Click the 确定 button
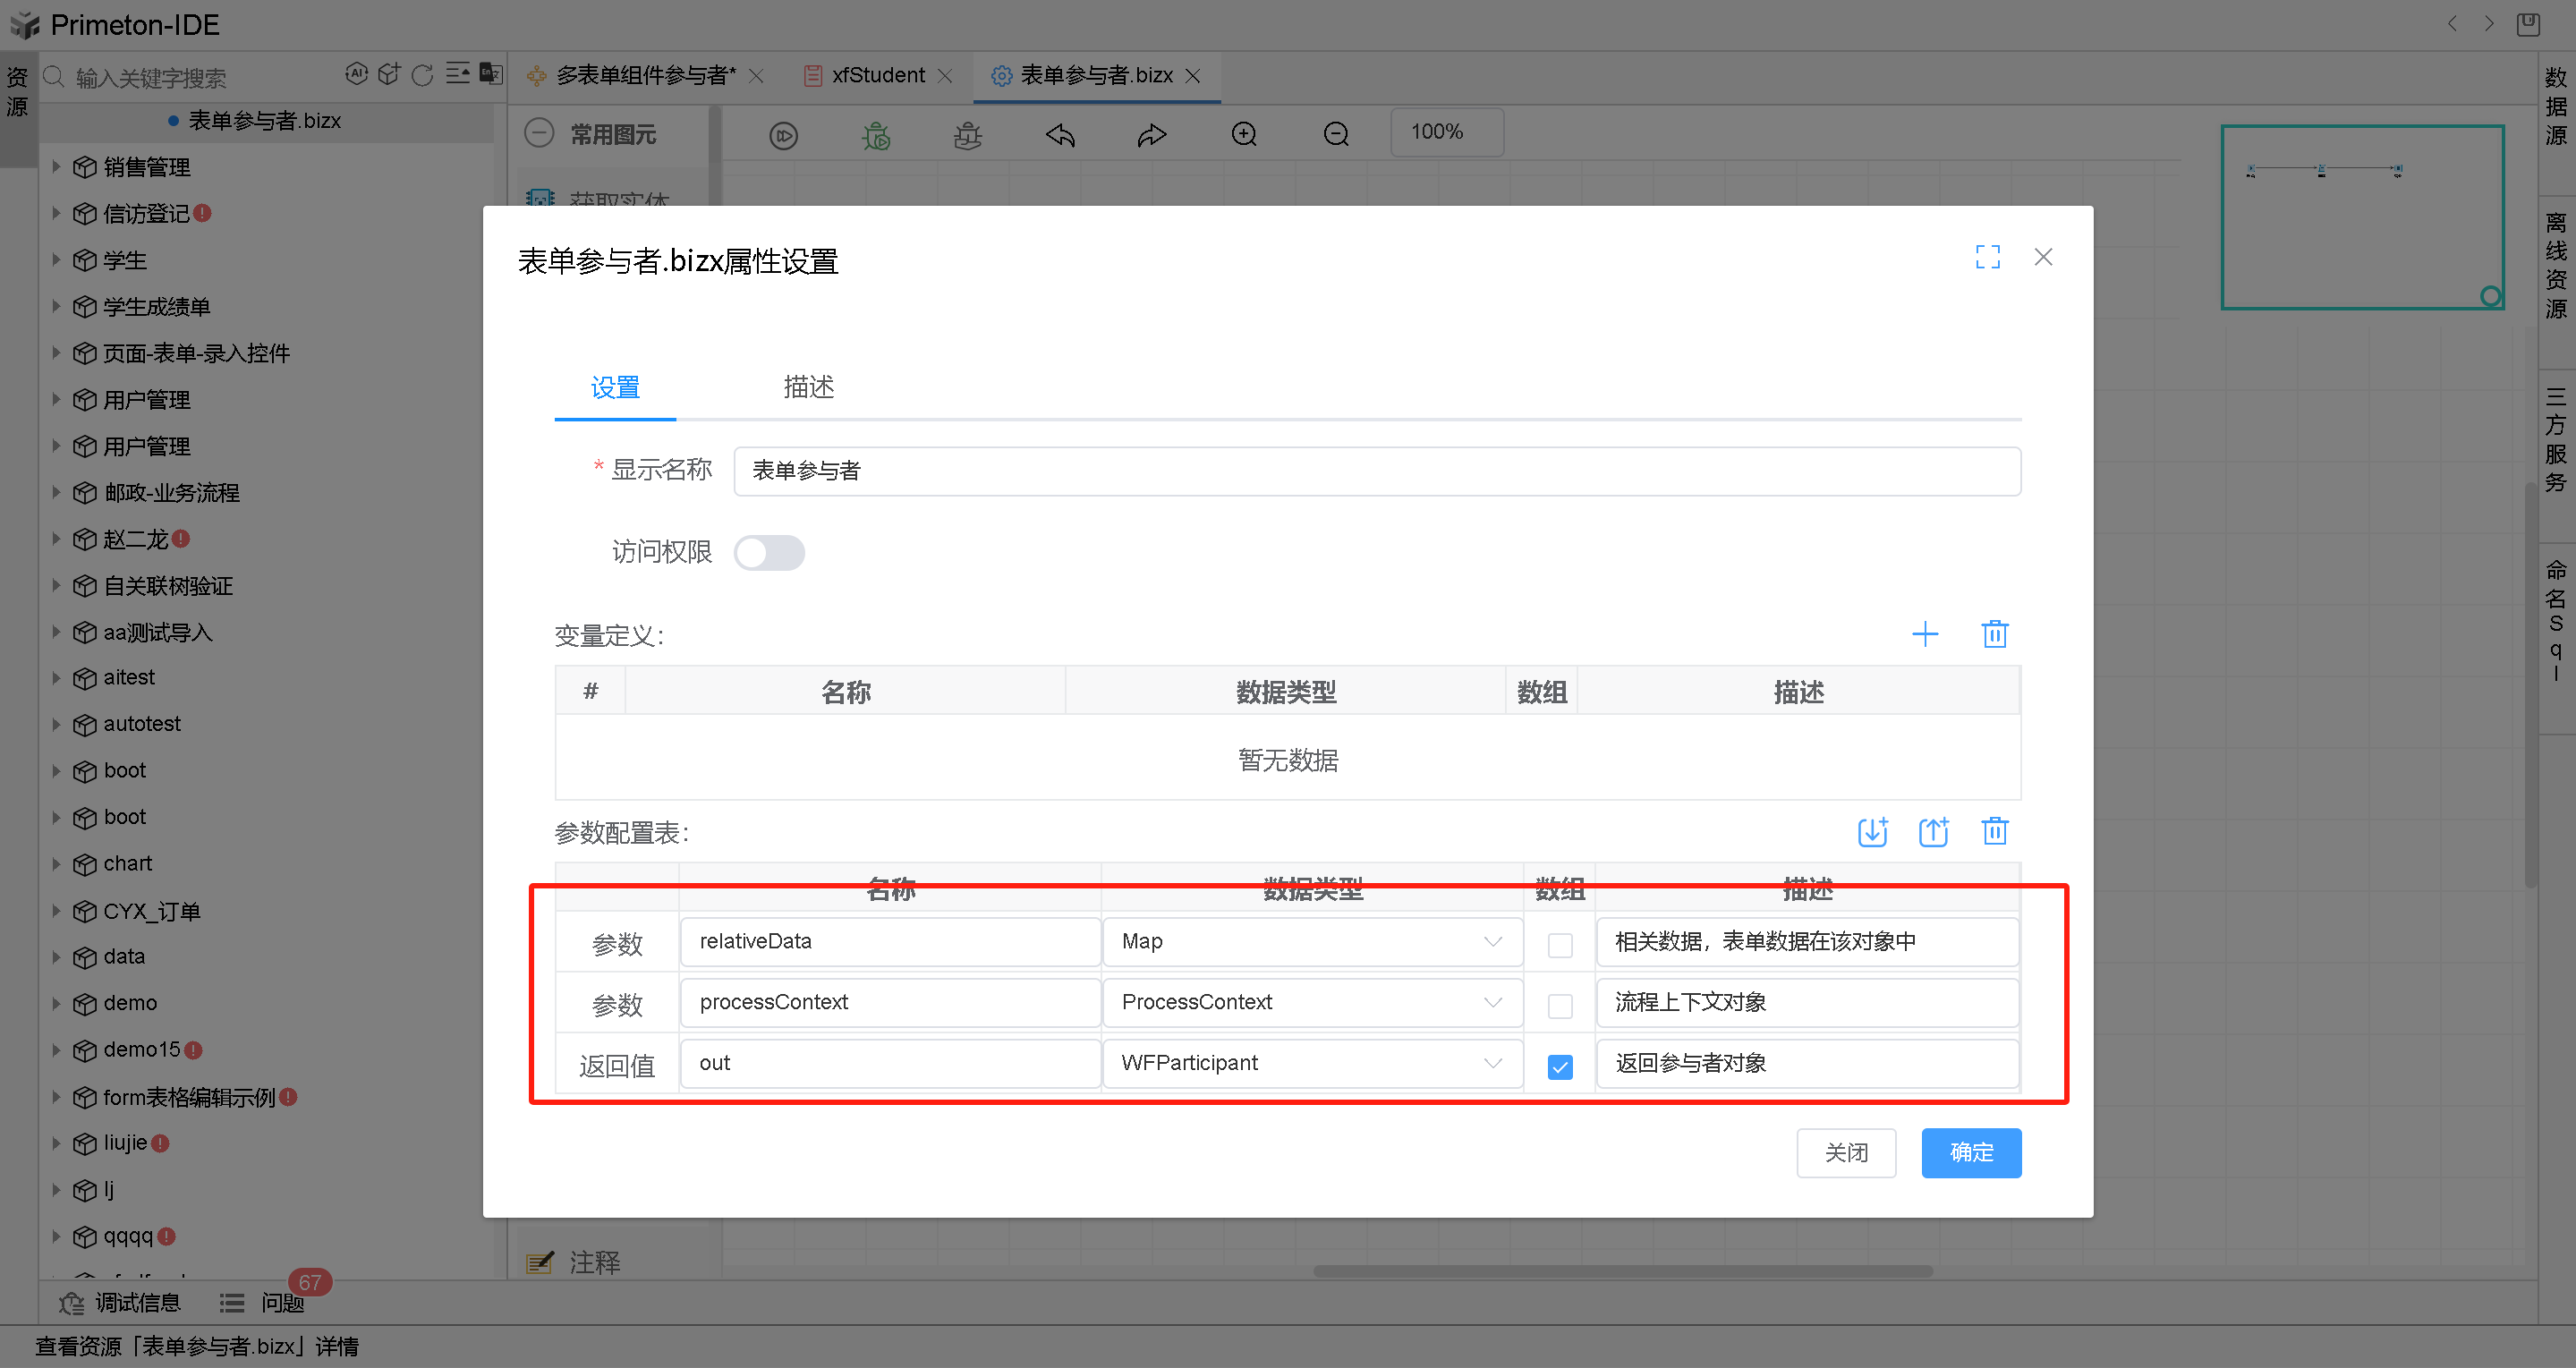This screenshot has width=2576, height=1368. click(x=1970, y=1153)
